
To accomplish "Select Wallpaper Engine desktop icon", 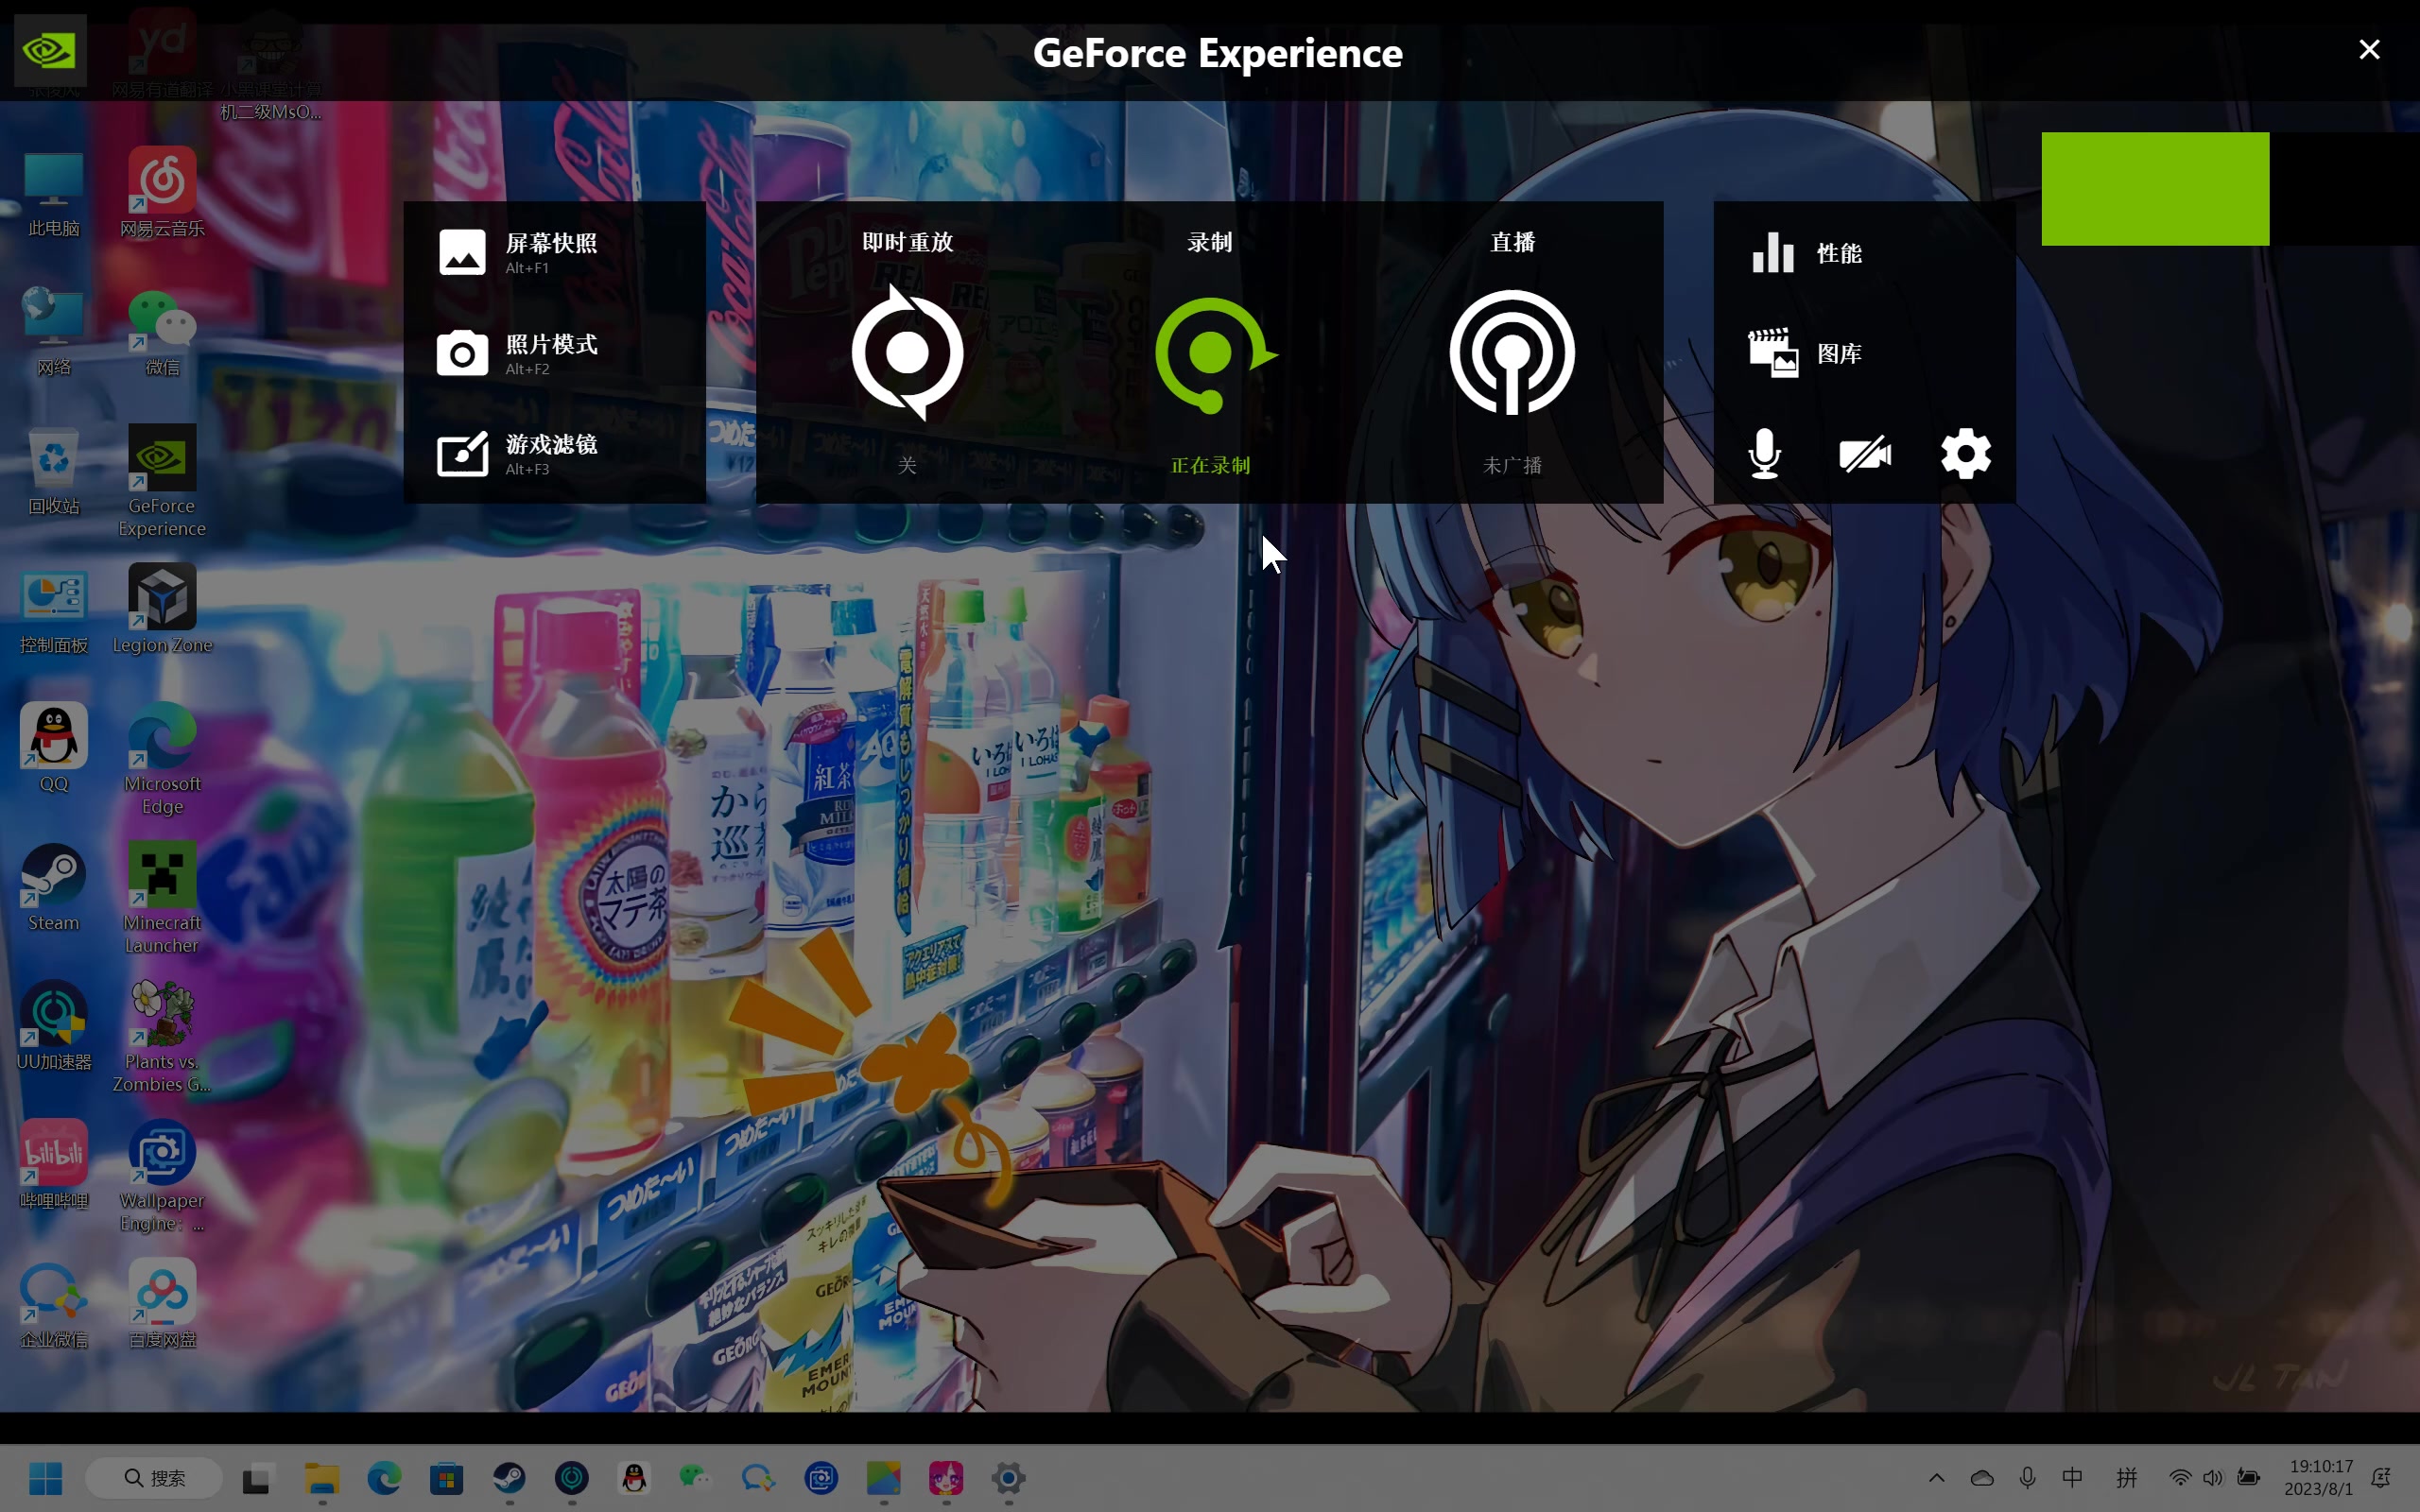I will tap(162, 1176).
